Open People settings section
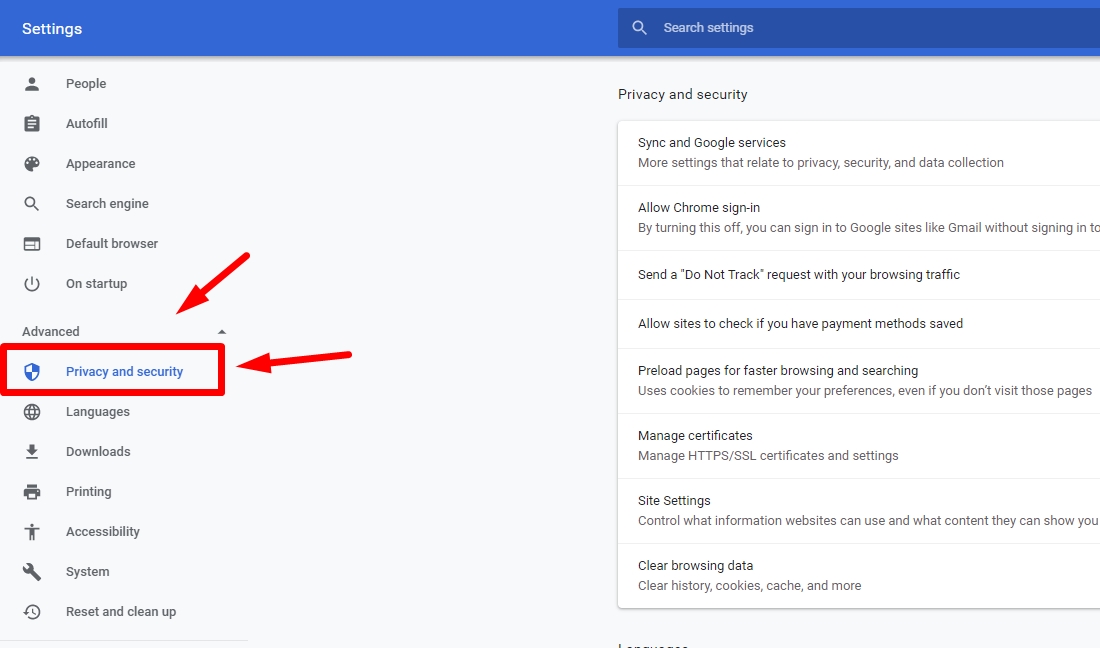 pos(86,83)
